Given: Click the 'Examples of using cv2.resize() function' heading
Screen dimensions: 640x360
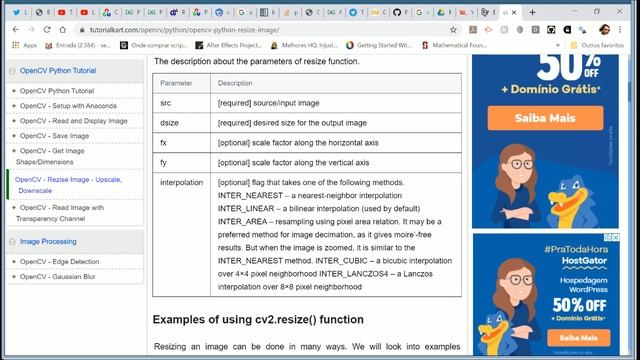Looking at the screenshot, I should (258, 320).
